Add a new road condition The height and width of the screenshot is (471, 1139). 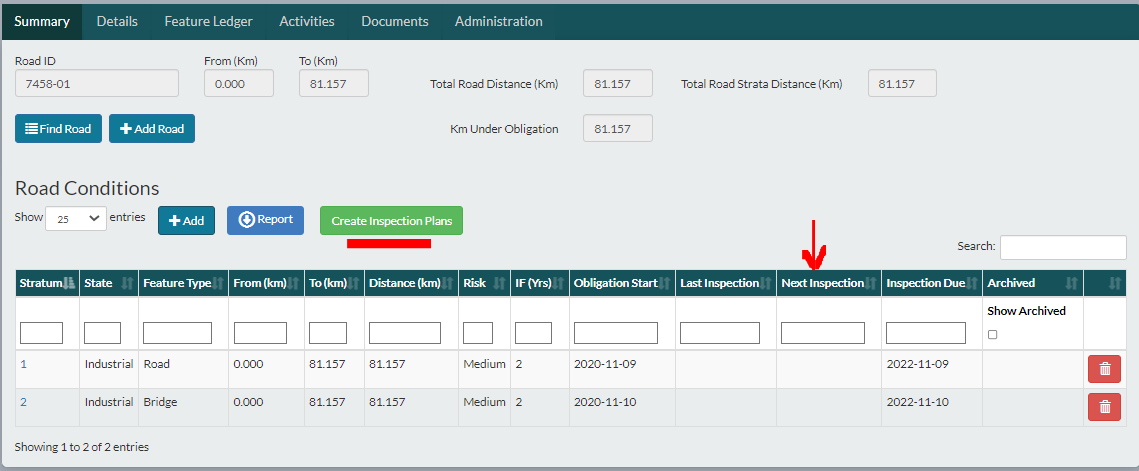[187, 220]
